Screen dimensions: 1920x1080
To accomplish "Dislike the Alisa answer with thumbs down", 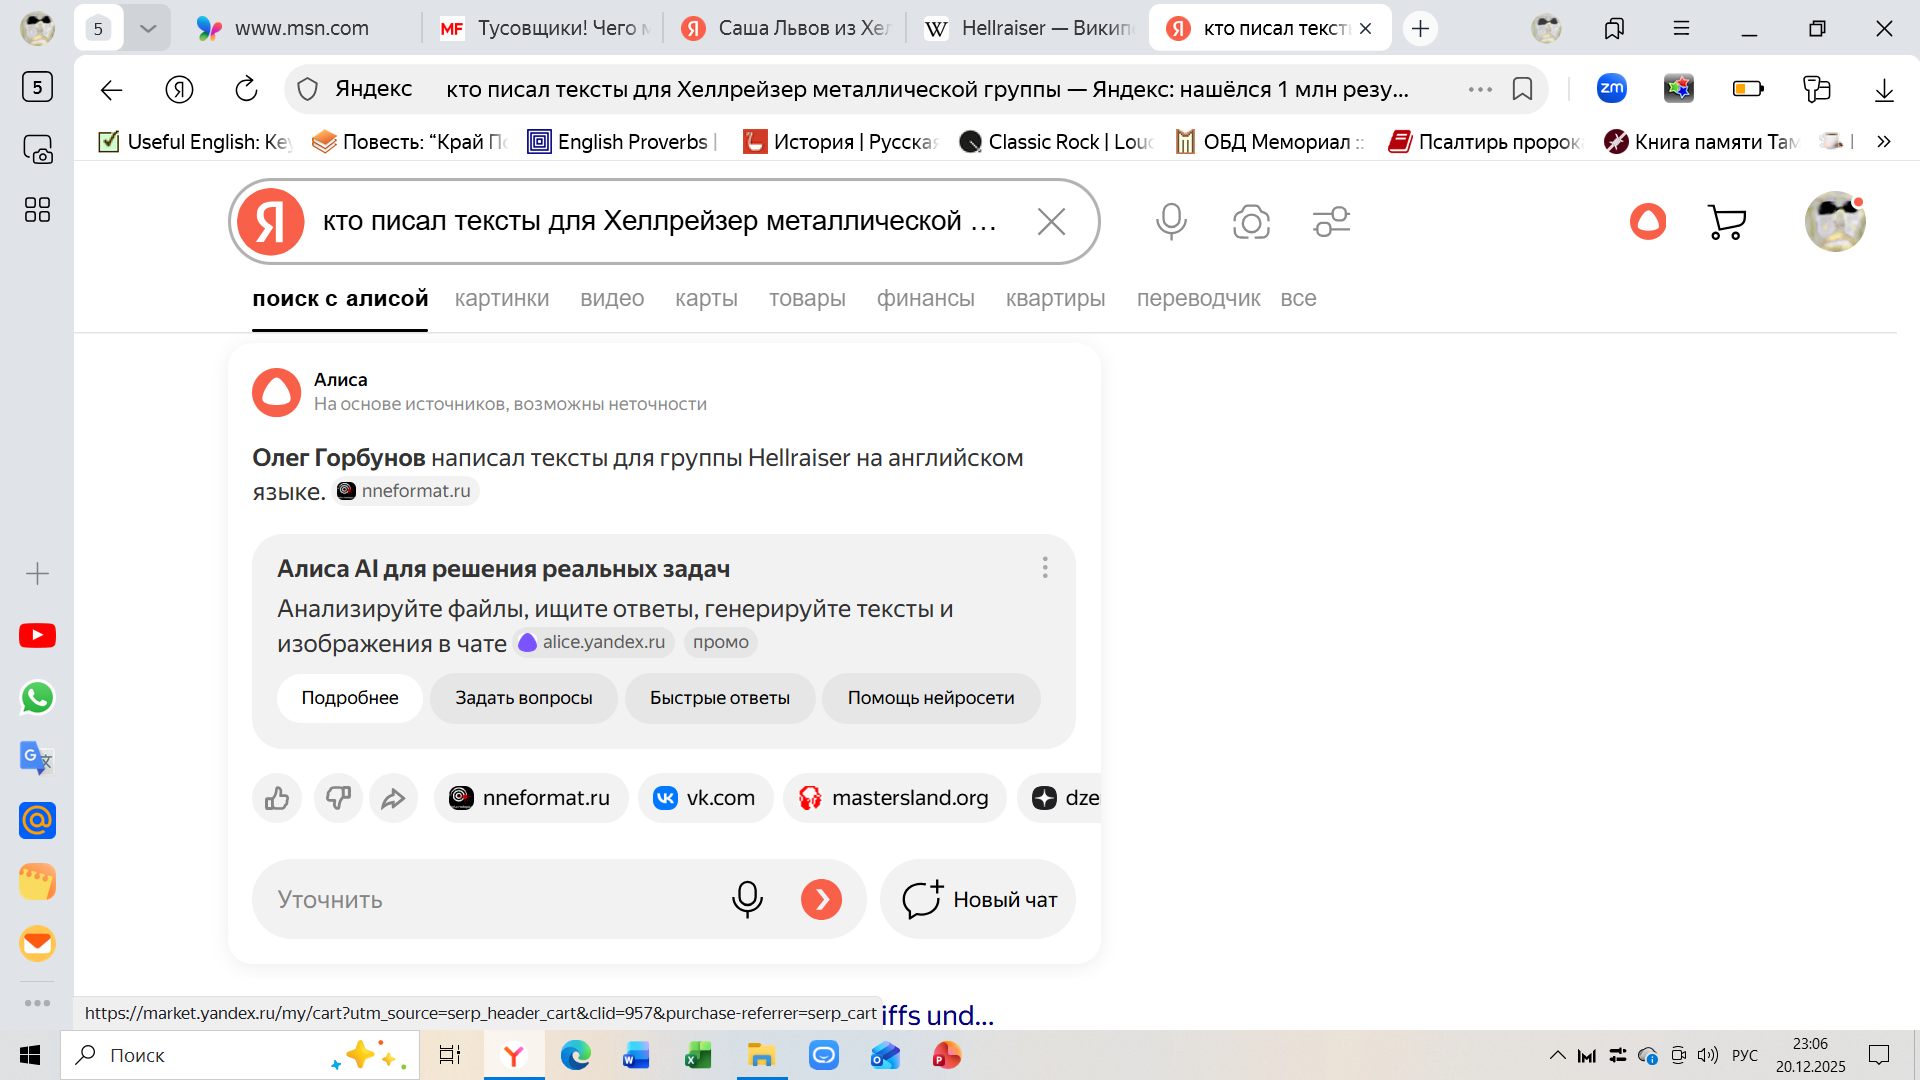I will 338,798.
